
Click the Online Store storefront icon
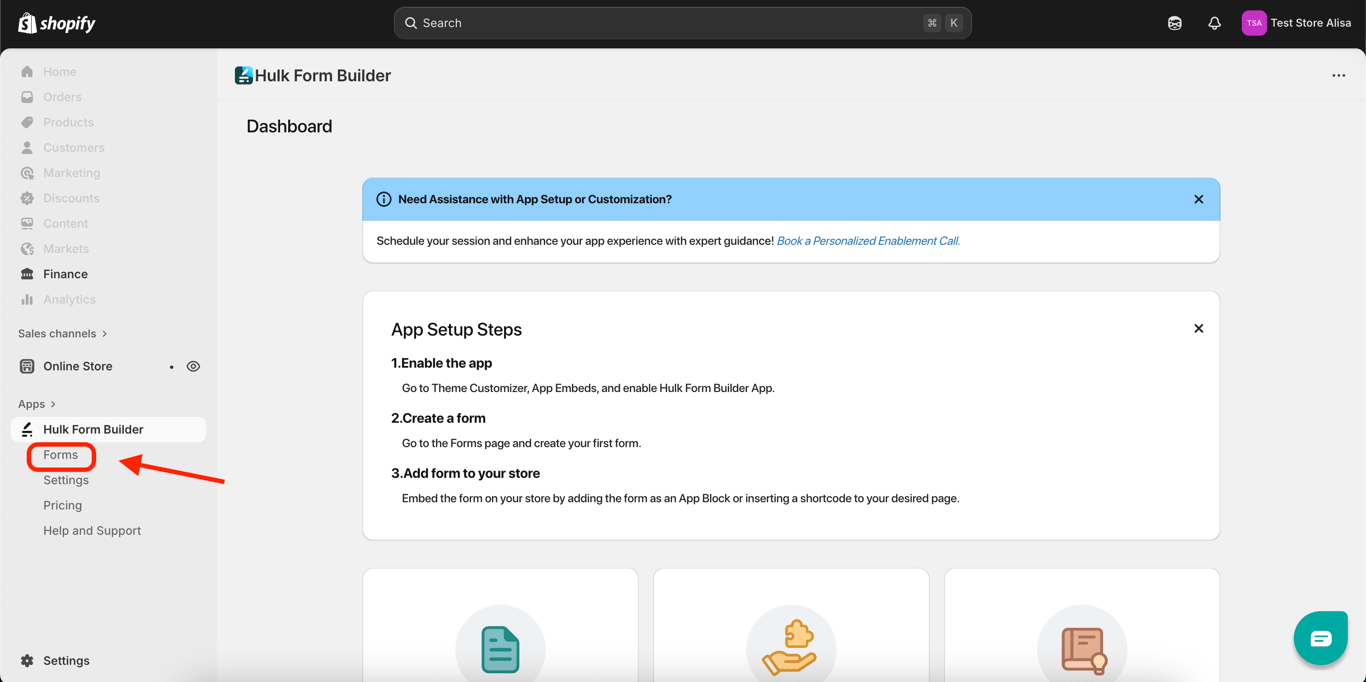pos(27,366)
